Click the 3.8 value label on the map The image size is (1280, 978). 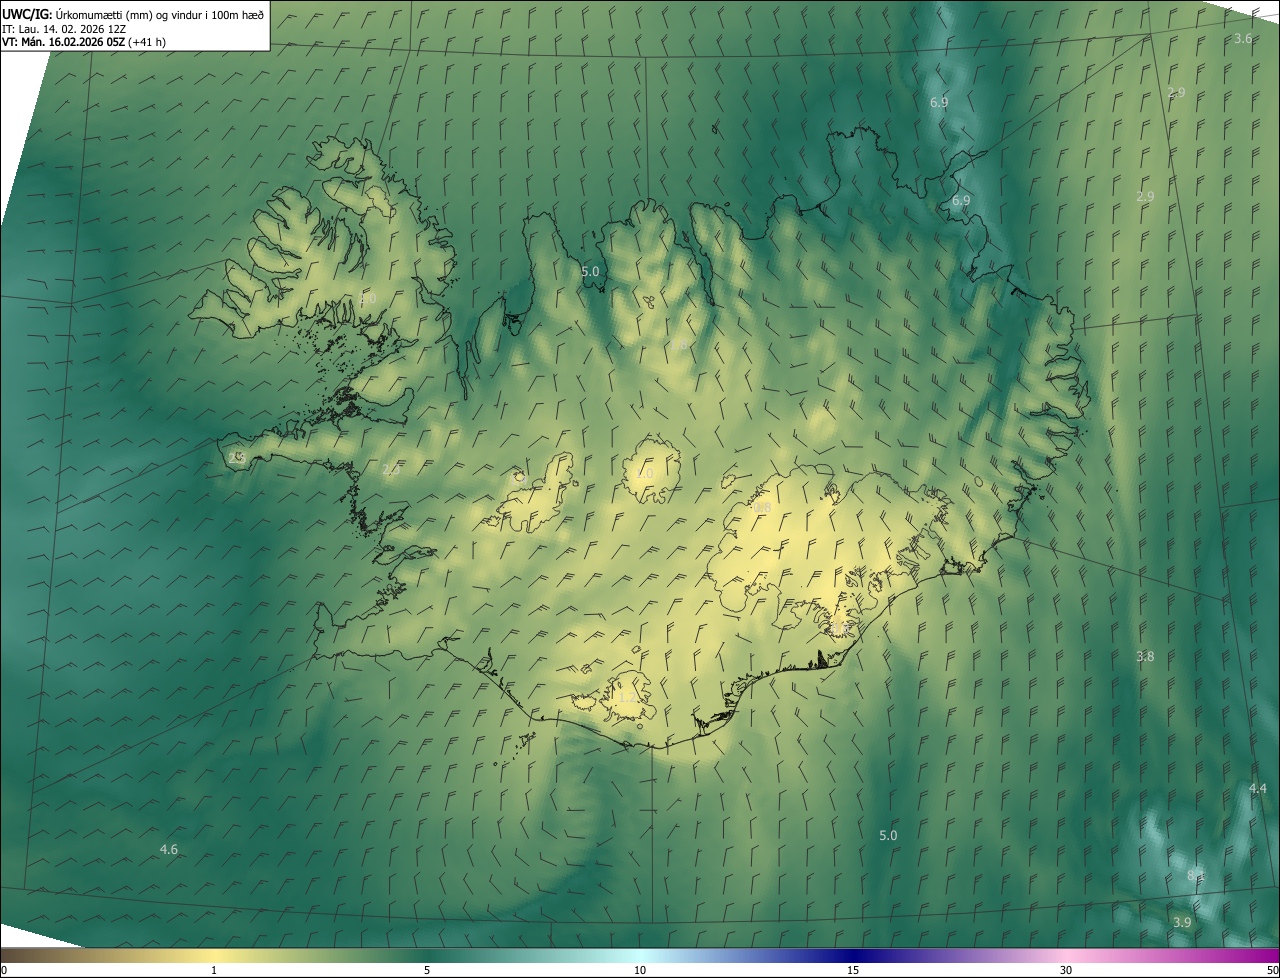pyautogui.click(x=1145, y=657)
